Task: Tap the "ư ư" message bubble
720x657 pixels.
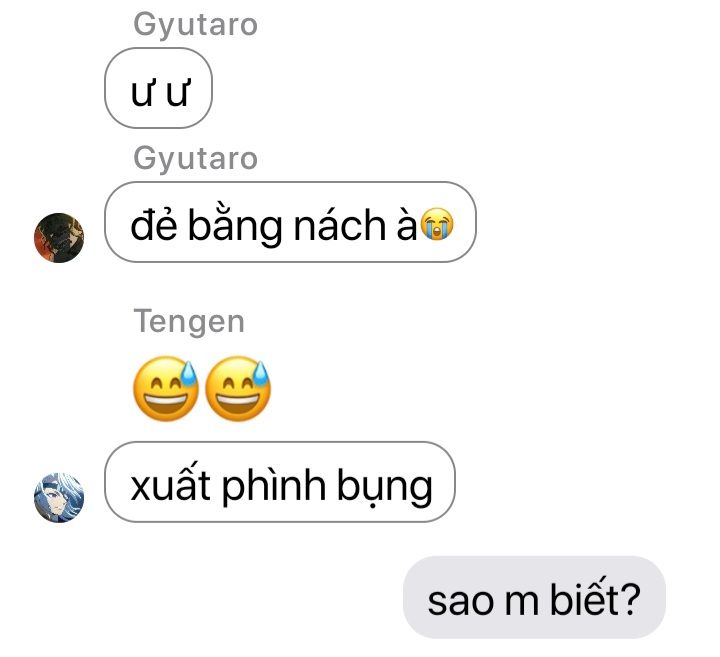Action: (158, 88)
